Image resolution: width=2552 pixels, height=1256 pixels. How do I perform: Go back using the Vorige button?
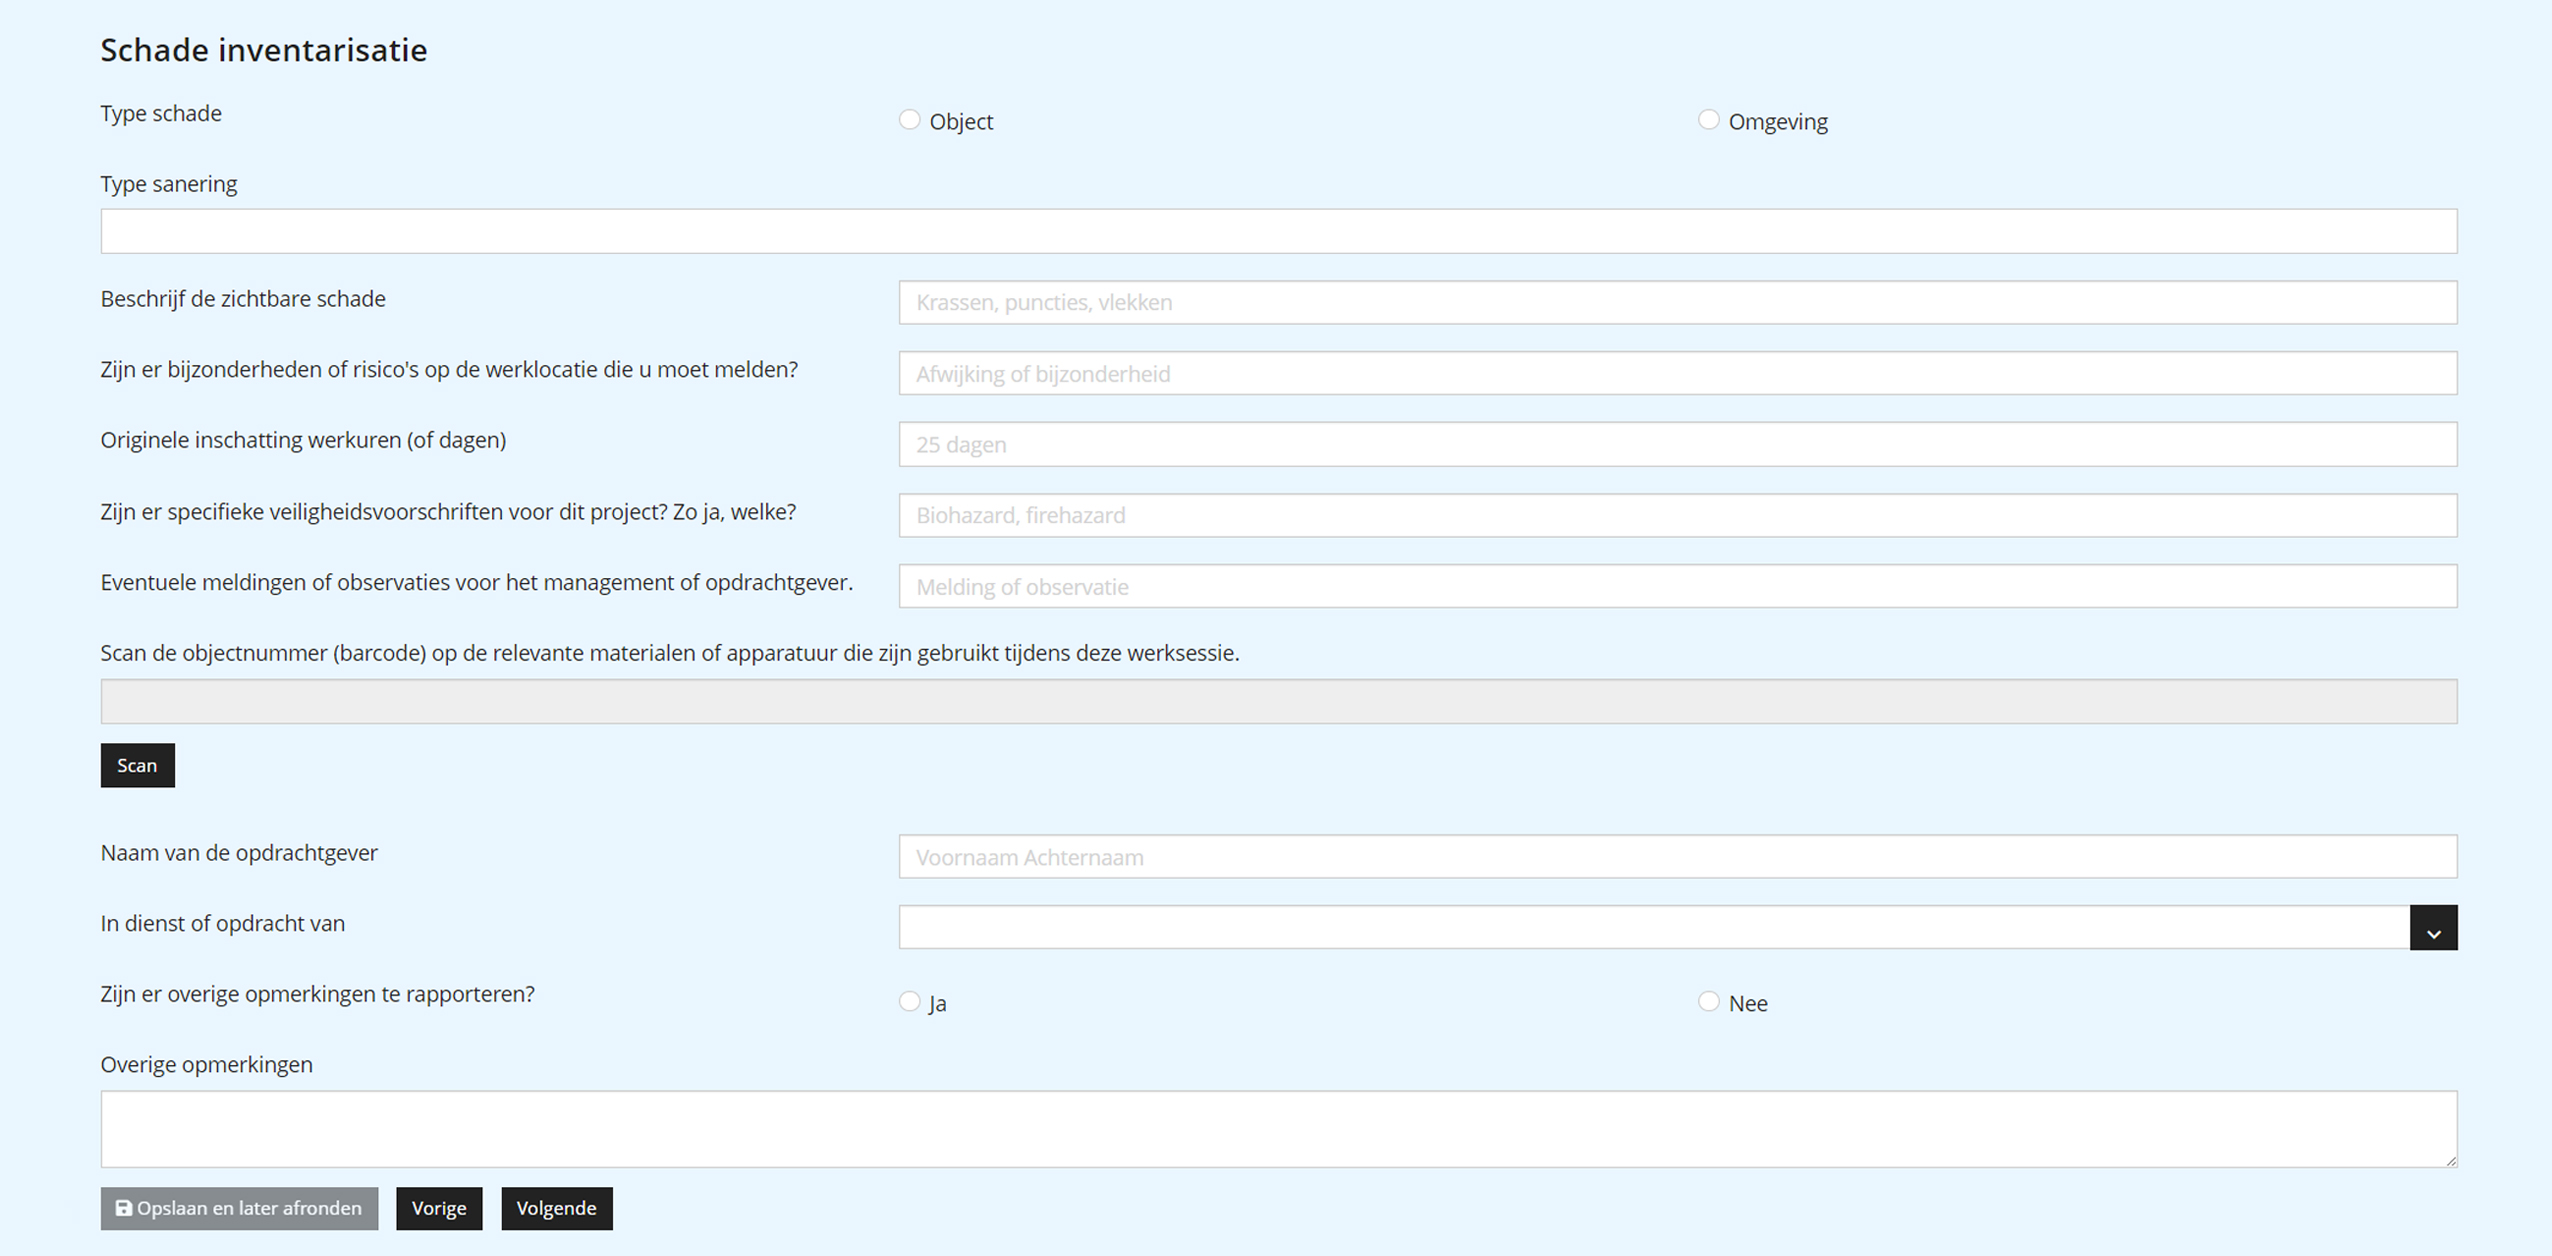click(x=439, y=1208)
